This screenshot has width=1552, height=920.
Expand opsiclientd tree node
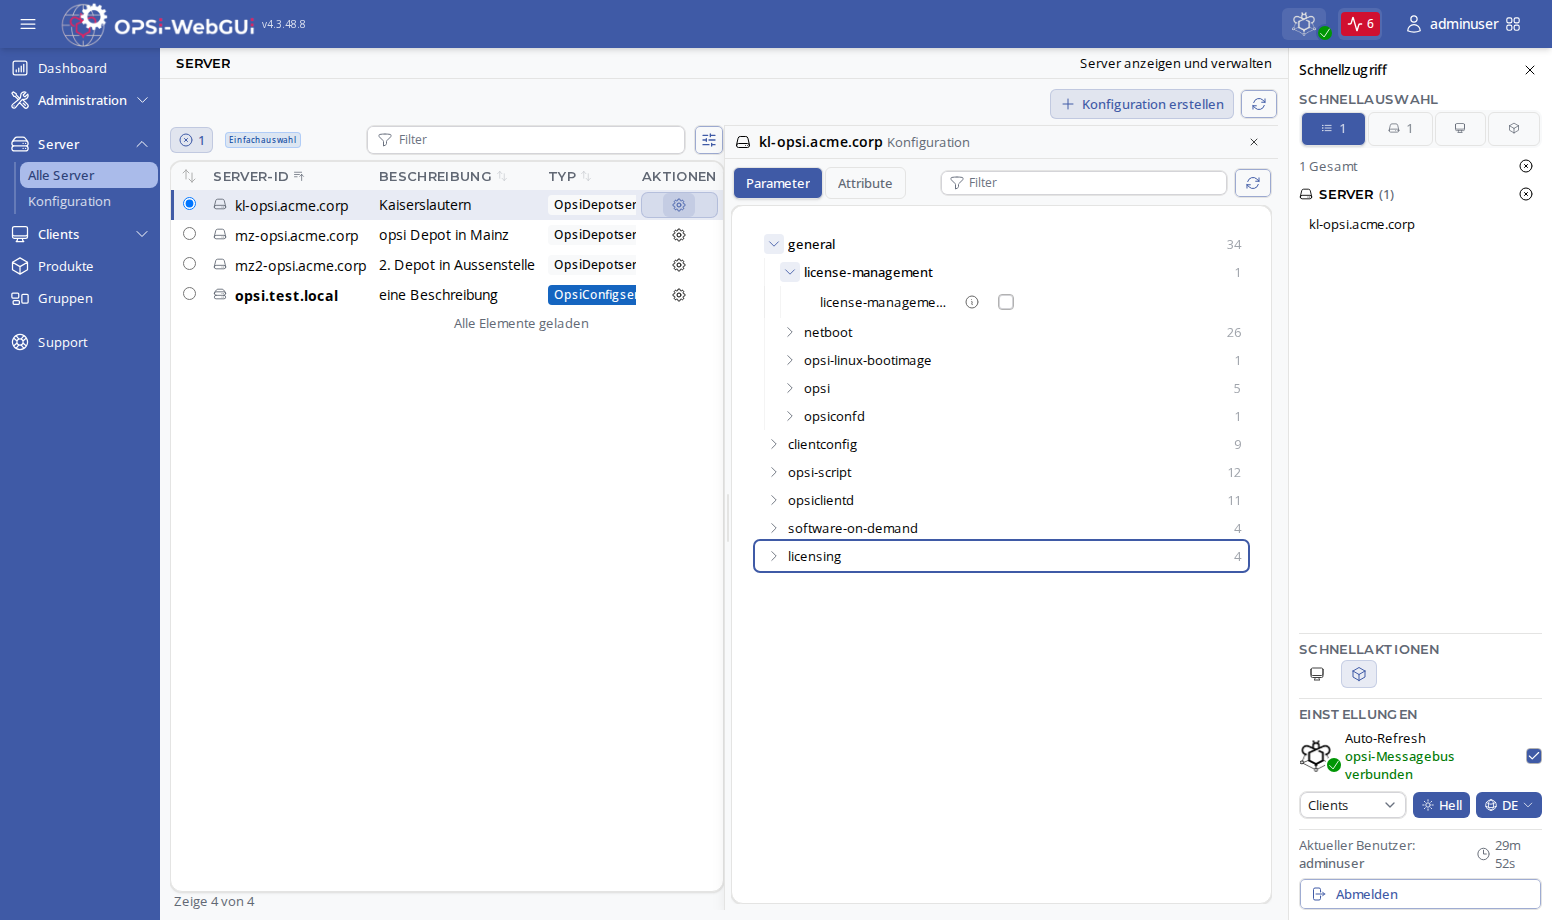774,500
